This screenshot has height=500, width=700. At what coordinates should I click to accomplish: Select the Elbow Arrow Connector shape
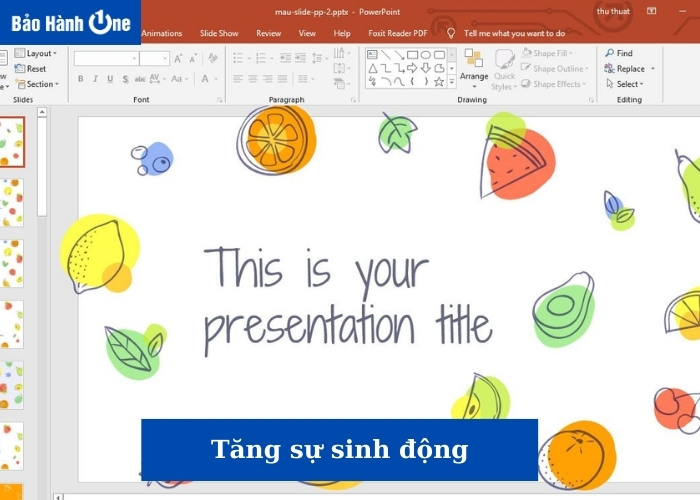(x=399, y=68)
